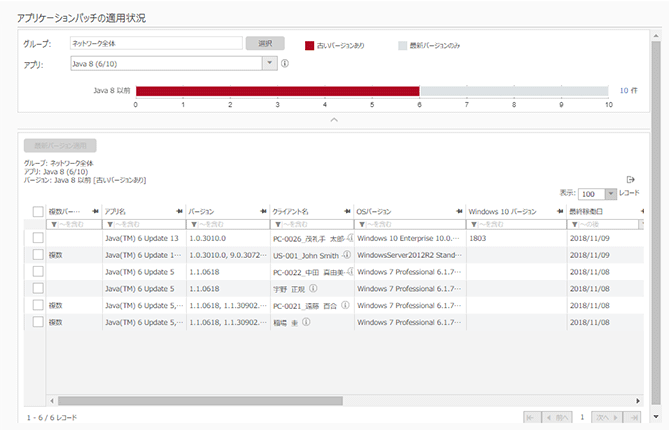This screenshot has height=431, width=670.
Task: Pin the アプリ名 column using its arrow icon
Action: tap(180, 211)
